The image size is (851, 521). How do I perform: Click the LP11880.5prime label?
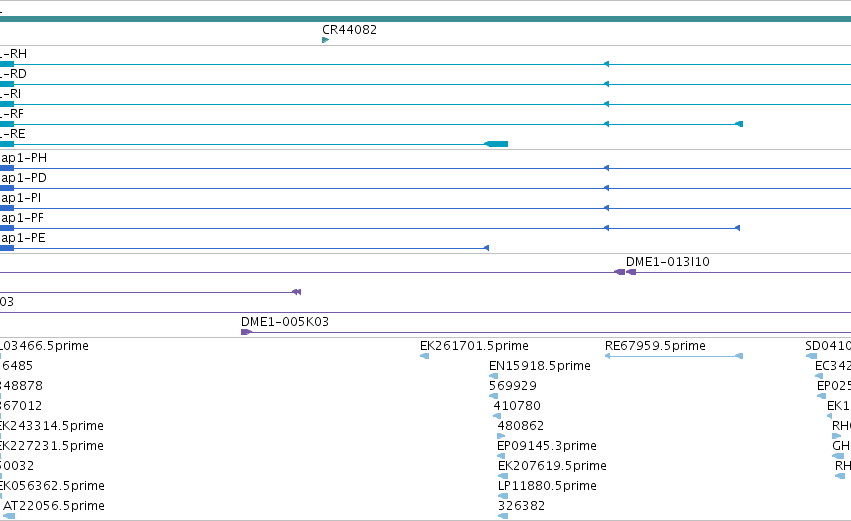(548, 486)
